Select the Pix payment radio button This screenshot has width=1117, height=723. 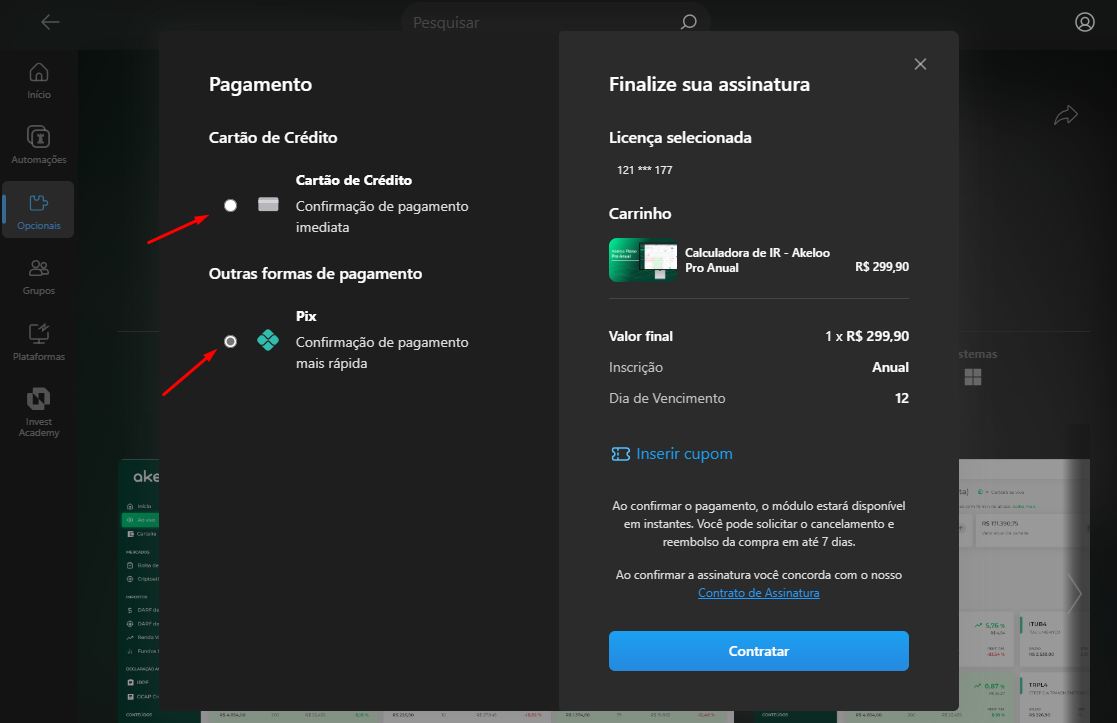tap(230, 341)
